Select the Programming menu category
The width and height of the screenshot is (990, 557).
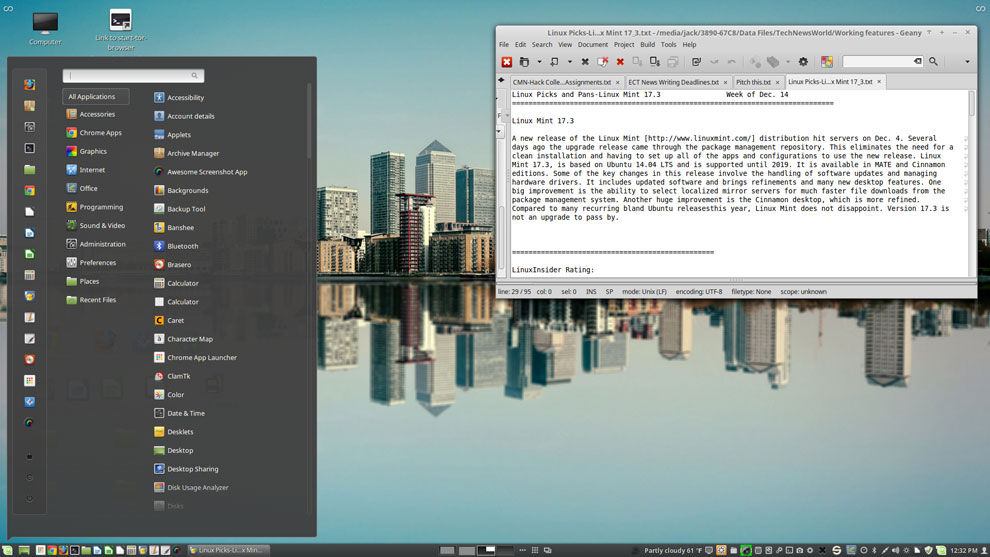point(95,207)
